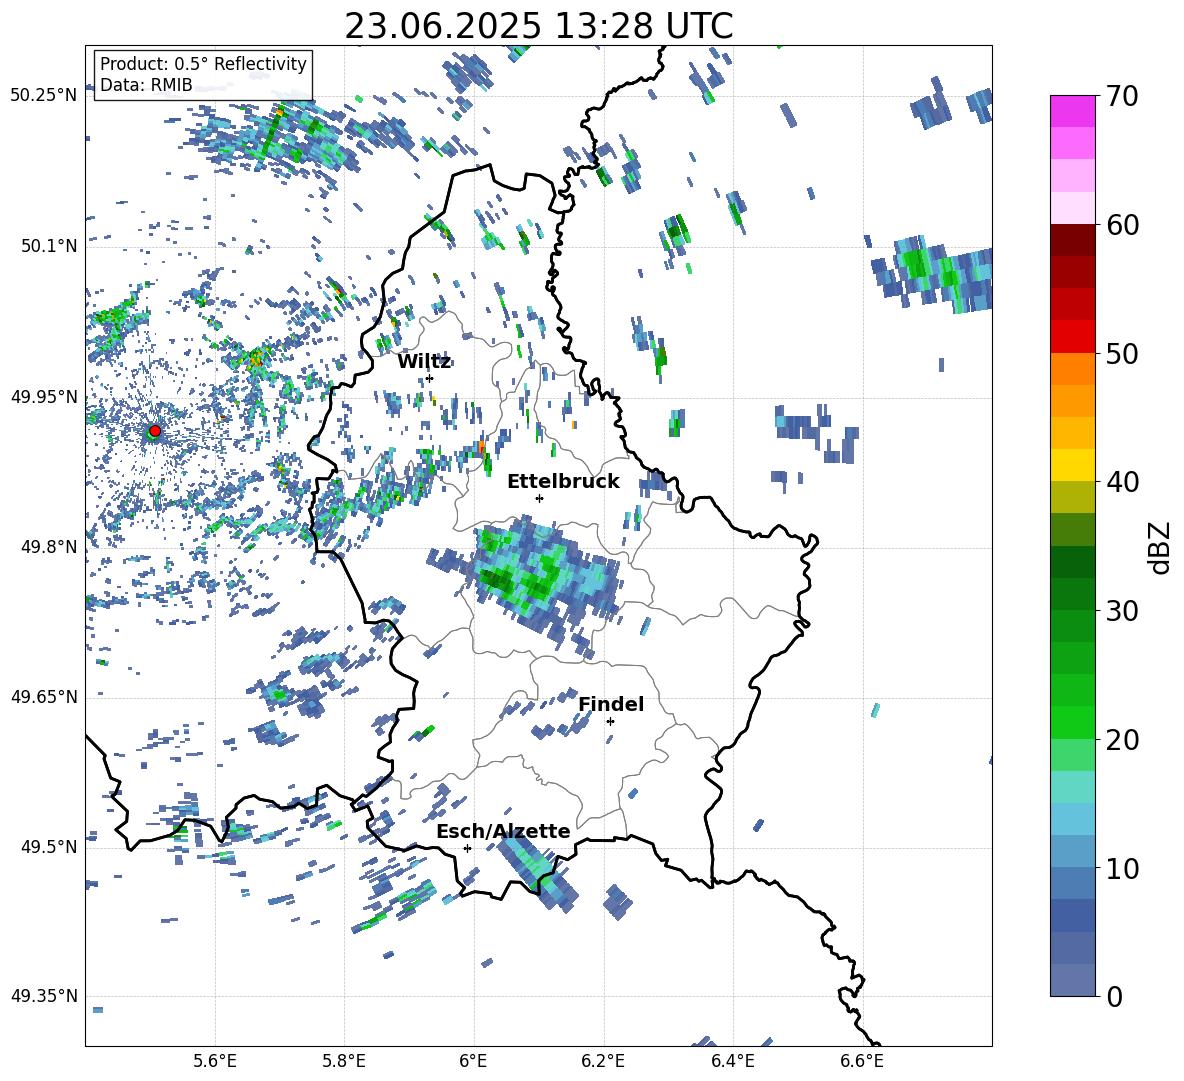Click the colorbar tick label 0
The image size is (1184, 1081).
click(1114, 996)
